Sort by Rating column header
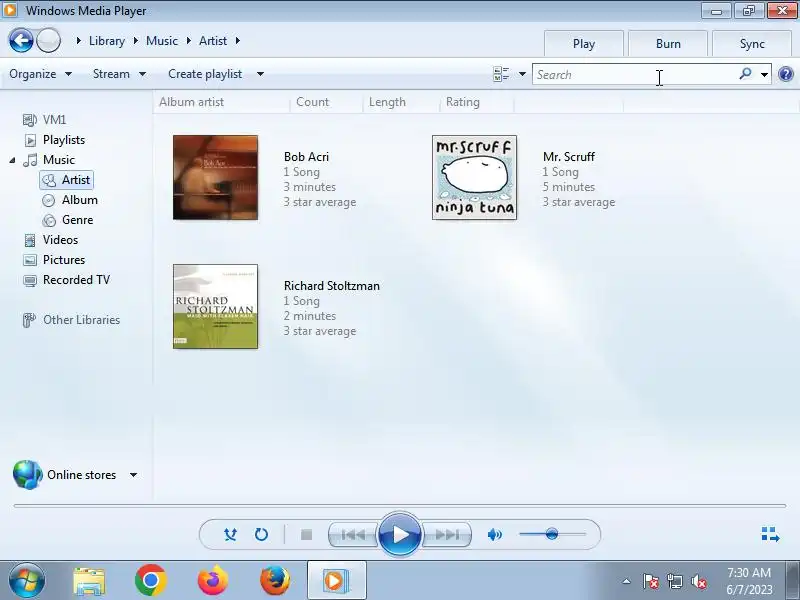 coord(477,102)
